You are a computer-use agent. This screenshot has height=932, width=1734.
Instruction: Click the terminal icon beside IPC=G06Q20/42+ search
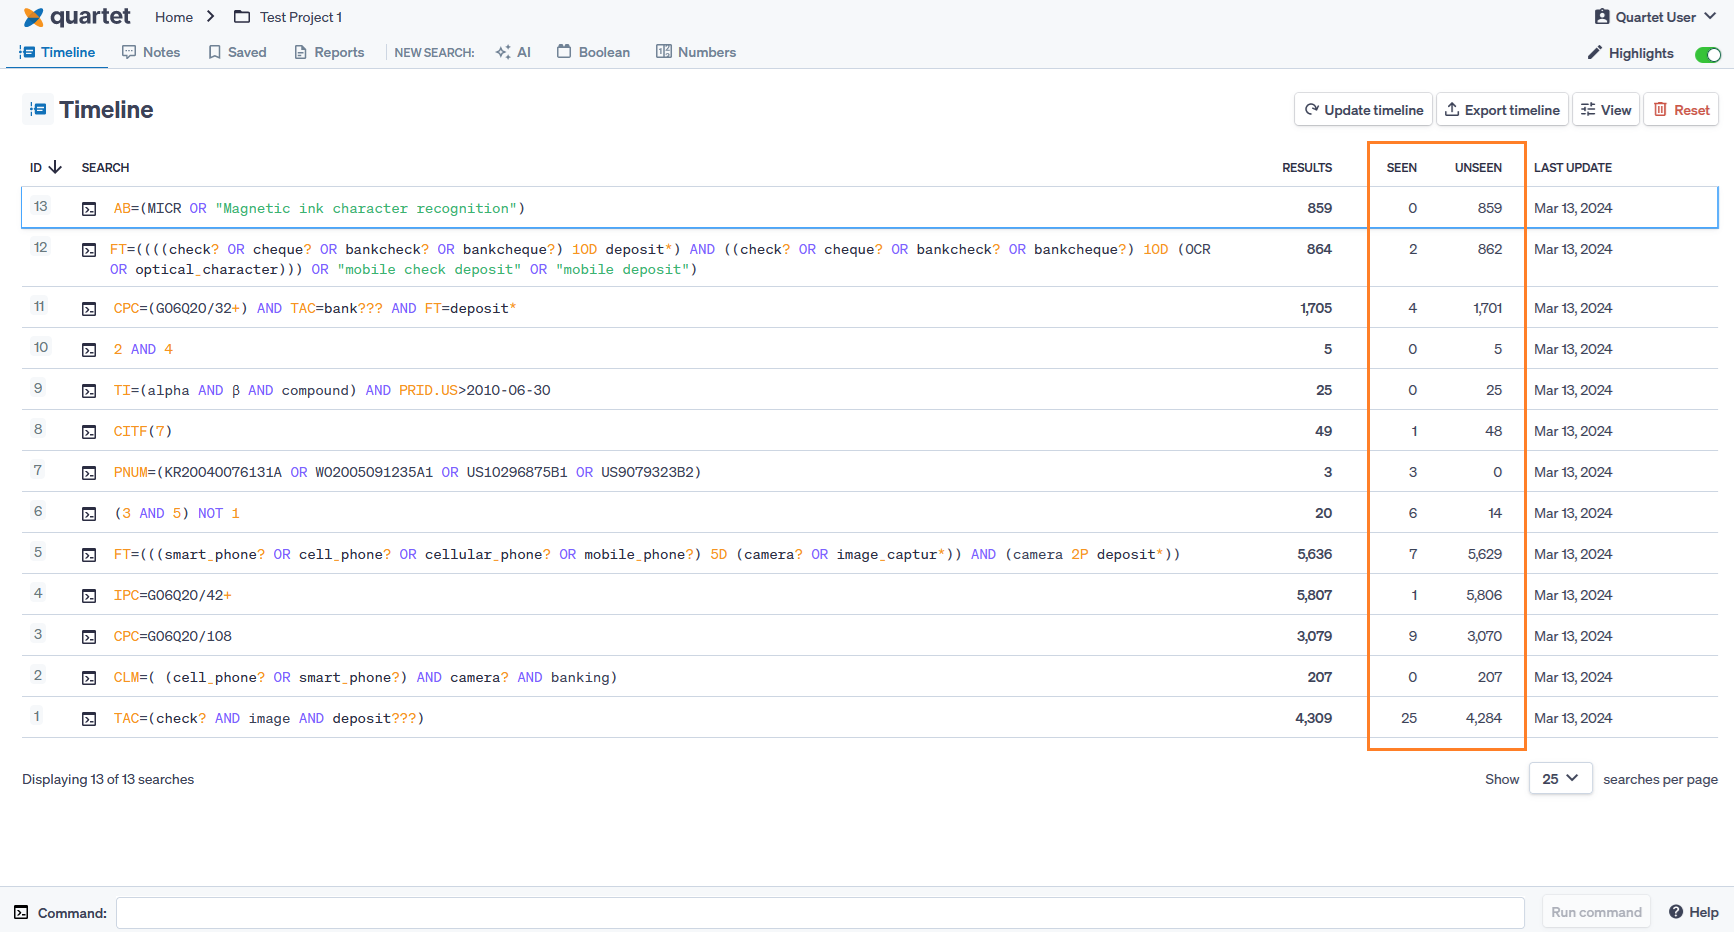coord(89,596)
